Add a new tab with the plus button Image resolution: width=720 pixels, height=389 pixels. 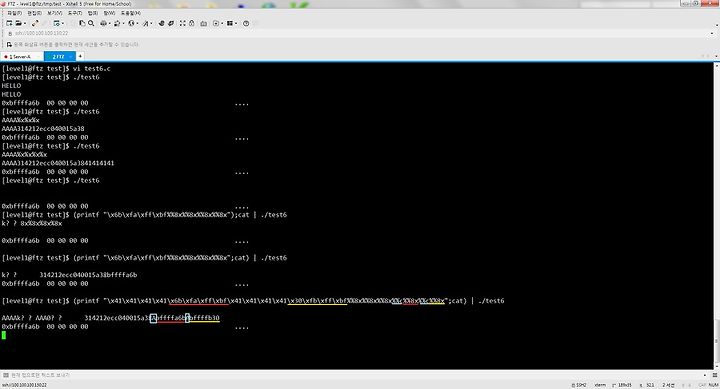click(80, 56)
